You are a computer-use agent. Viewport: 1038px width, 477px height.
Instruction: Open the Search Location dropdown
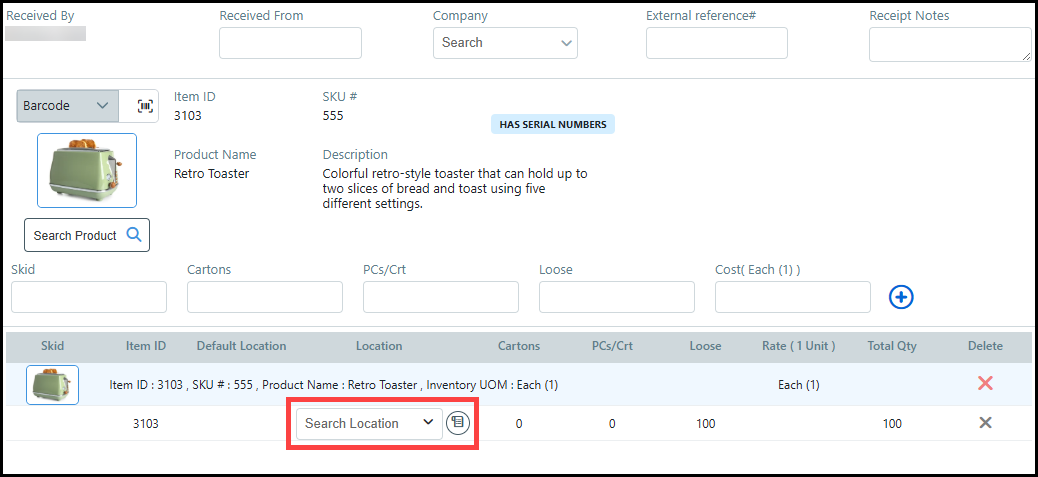[x=369, y=423]
